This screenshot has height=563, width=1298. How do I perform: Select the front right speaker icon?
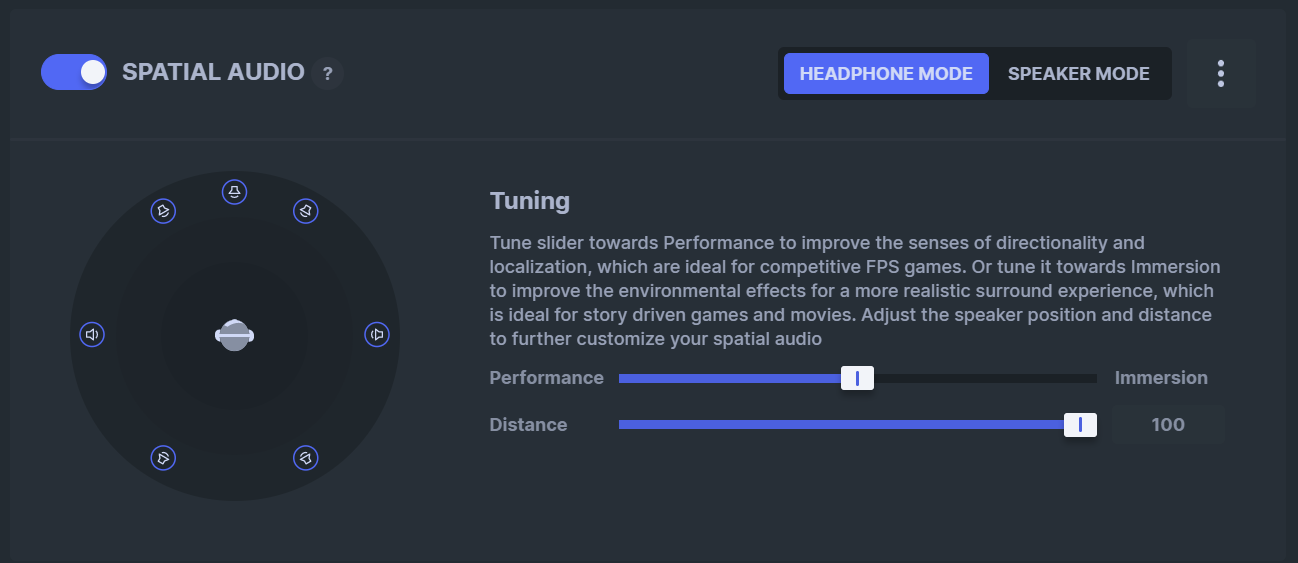(306, 211)
